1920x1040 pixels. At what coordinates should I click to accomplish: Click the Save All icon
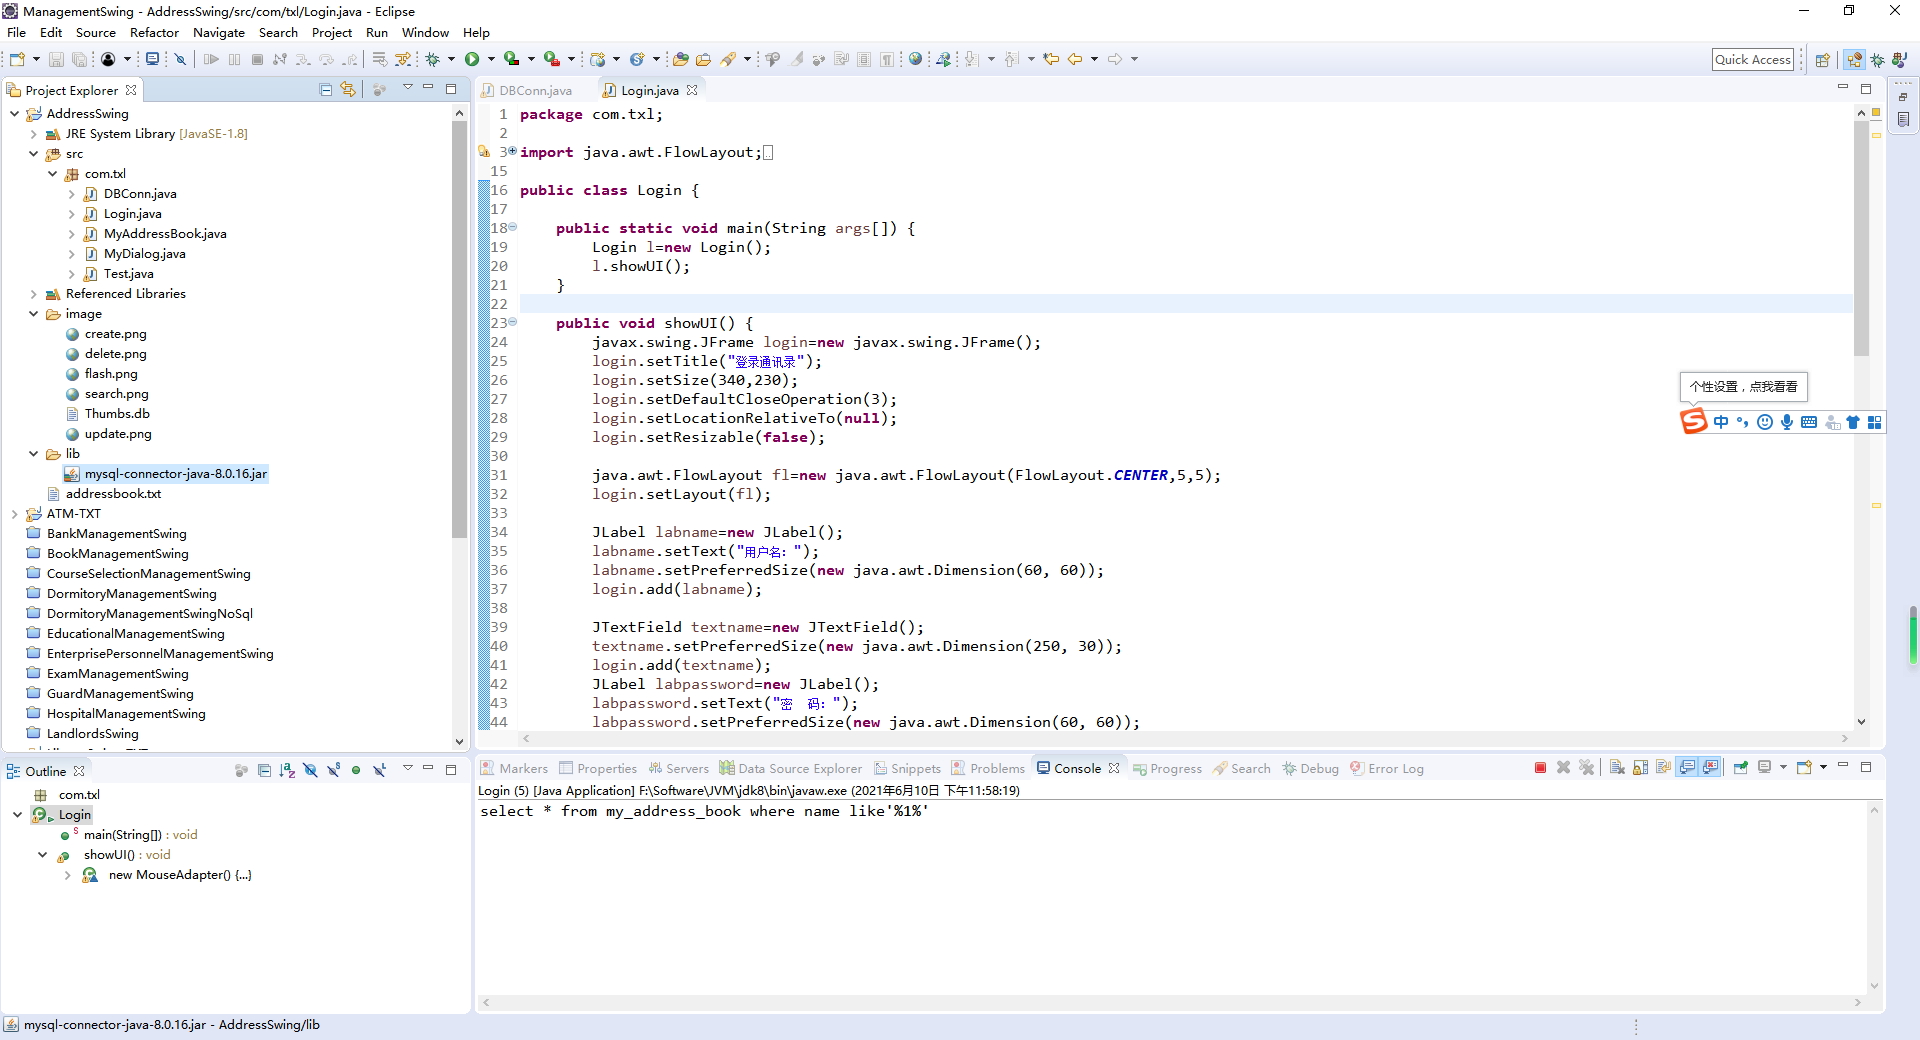click(78, 59)
